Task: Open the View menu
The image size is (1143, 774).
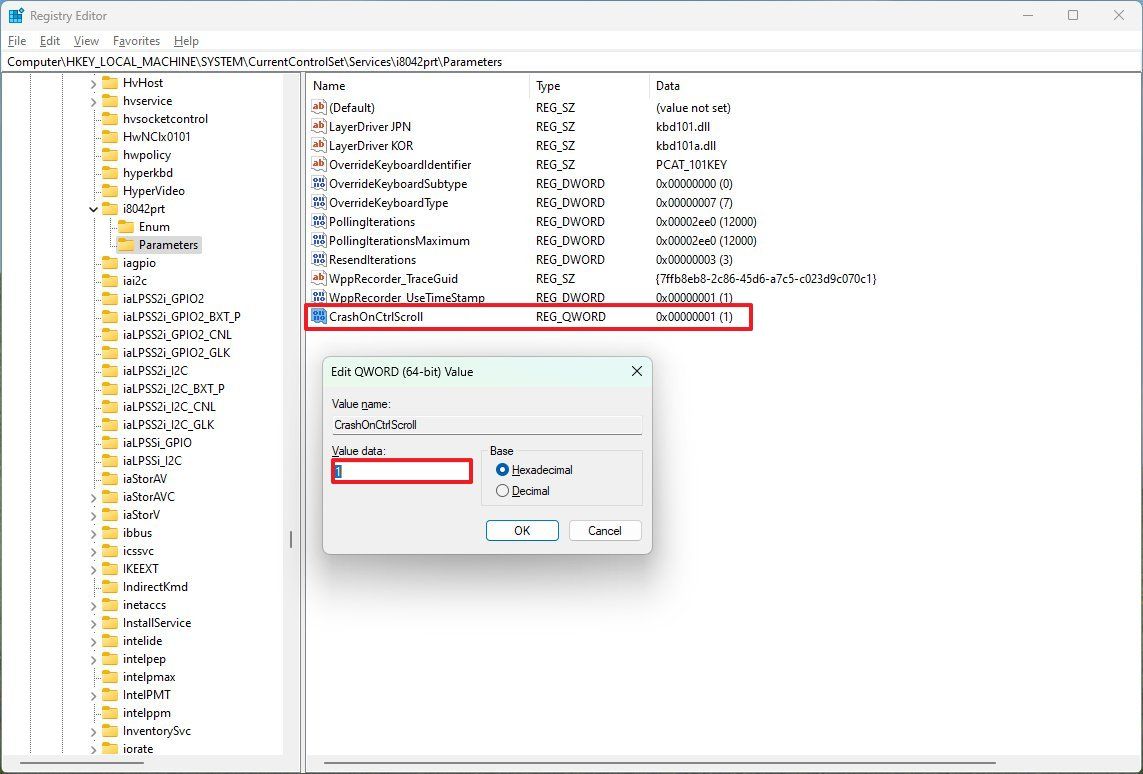Action: point(86,41)
